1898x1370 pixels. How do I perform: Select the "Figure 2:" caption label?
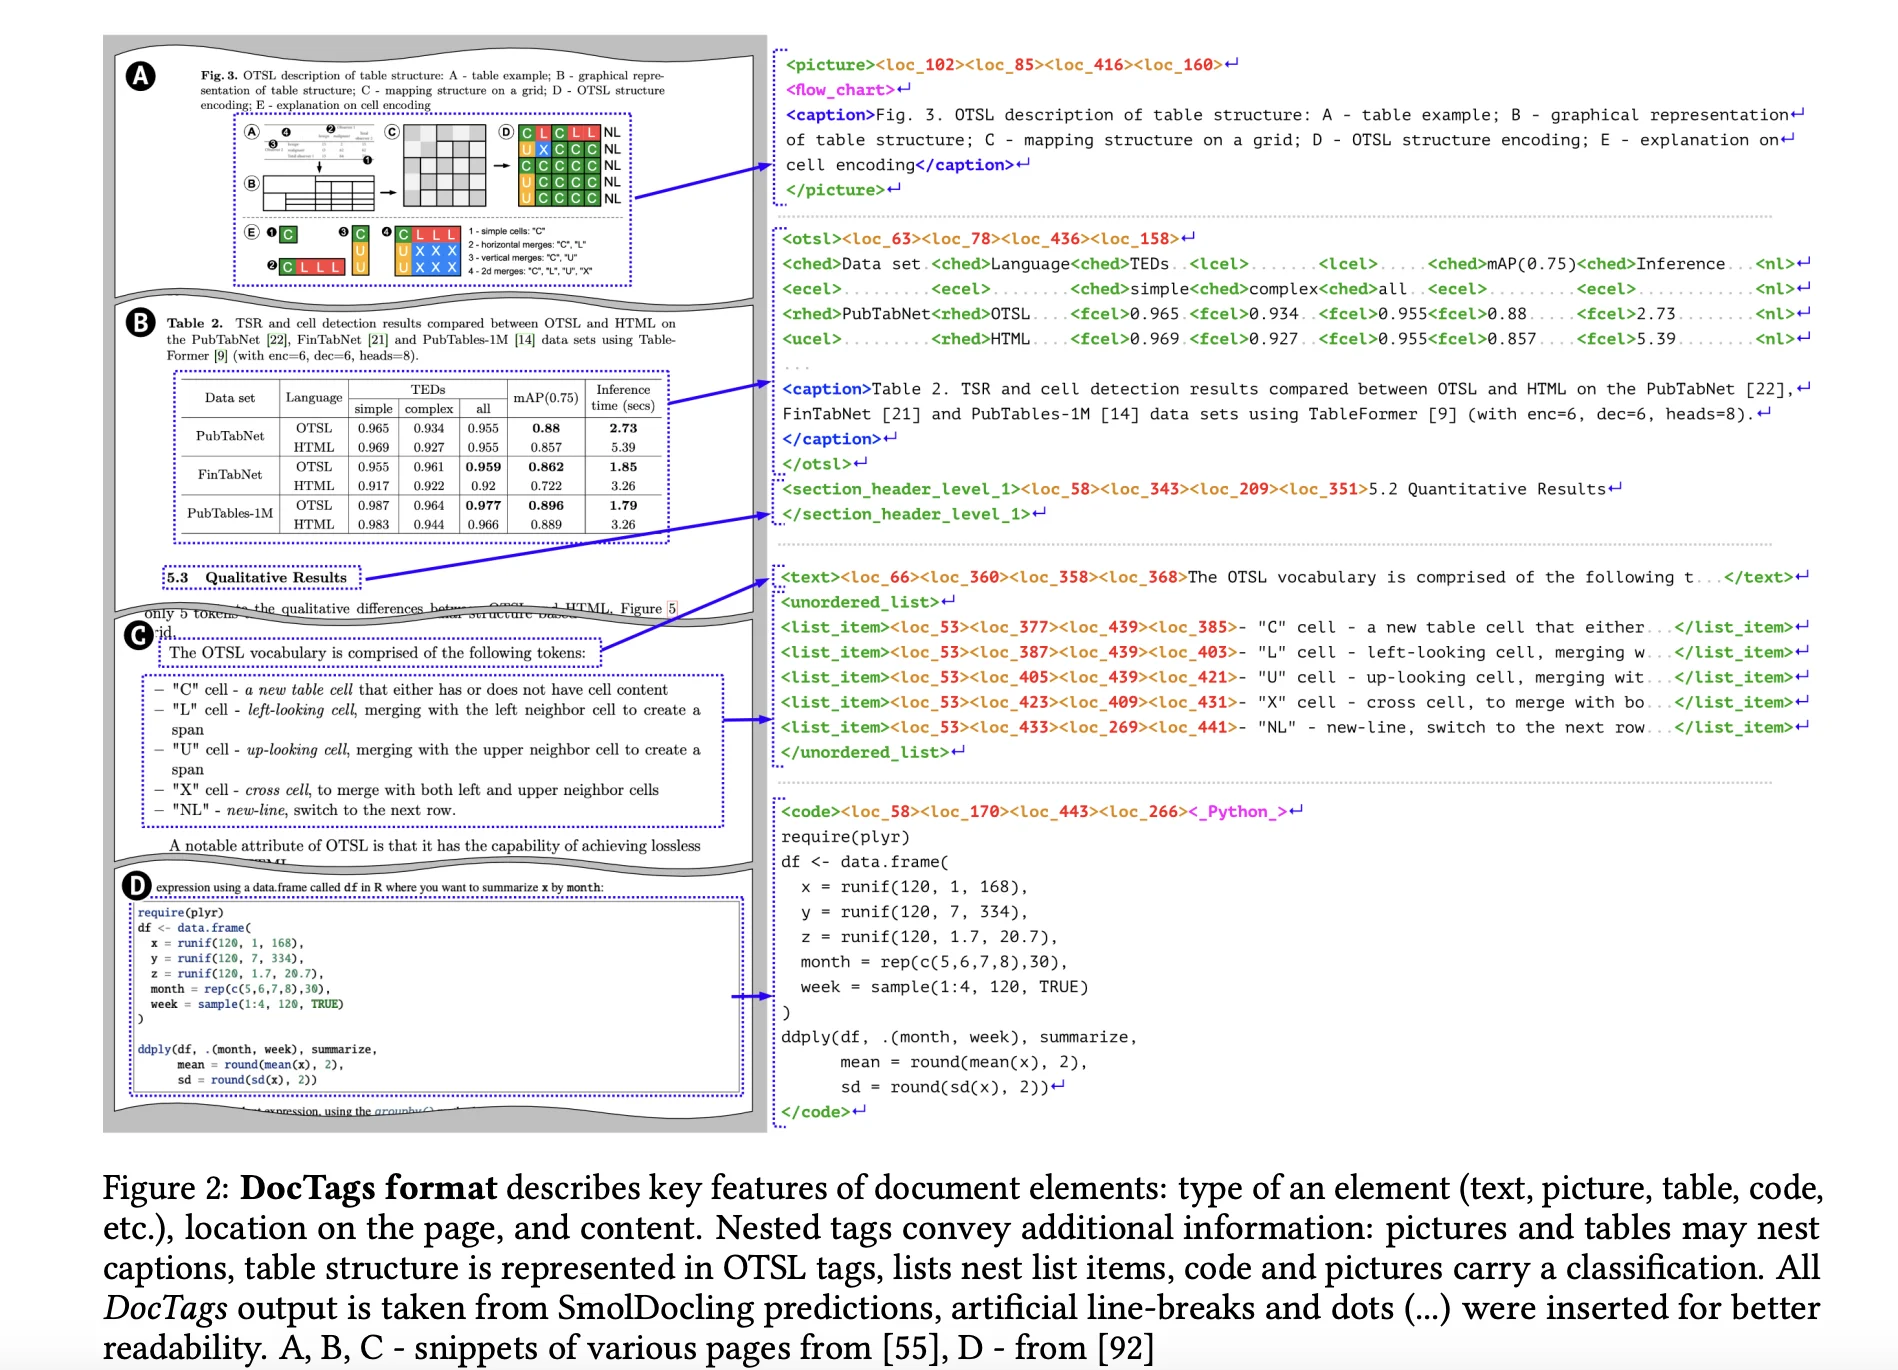(x=166, y=1188)
